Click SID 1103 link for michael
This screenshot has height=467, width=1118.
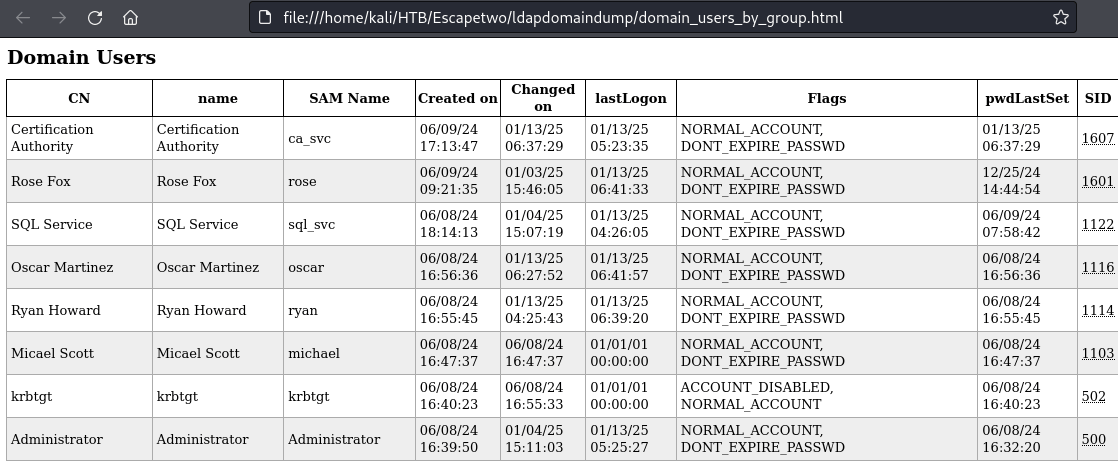(1097, 353)
